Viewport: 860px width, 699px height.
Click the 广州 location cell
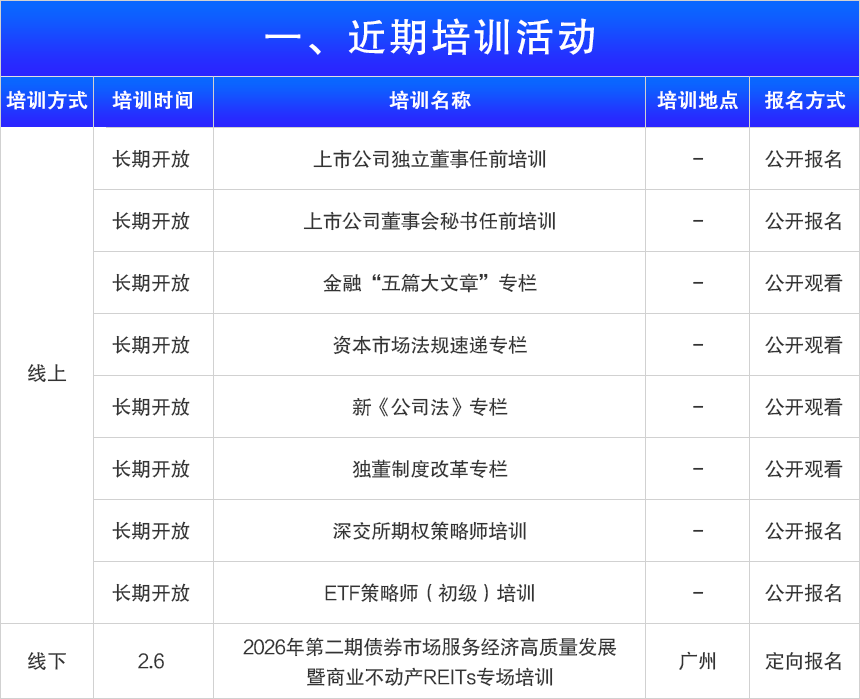[697, 661]
